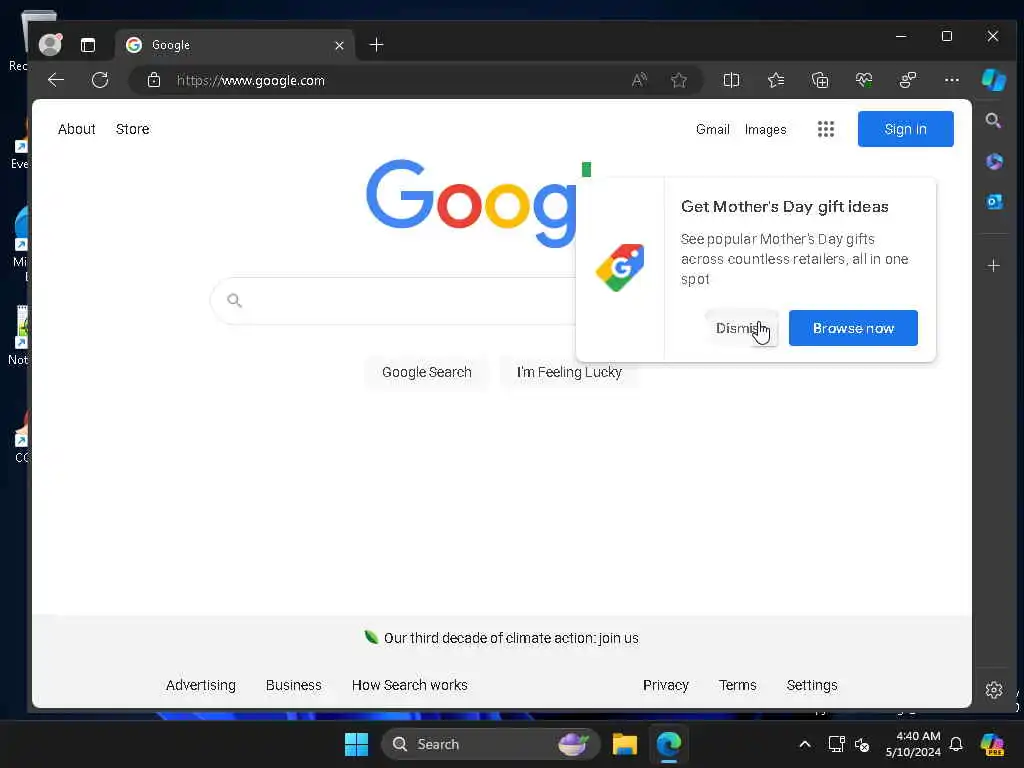Open the muted volume tray icon
The height and width of the screenshot is (768, 1024).
(862, 744)
